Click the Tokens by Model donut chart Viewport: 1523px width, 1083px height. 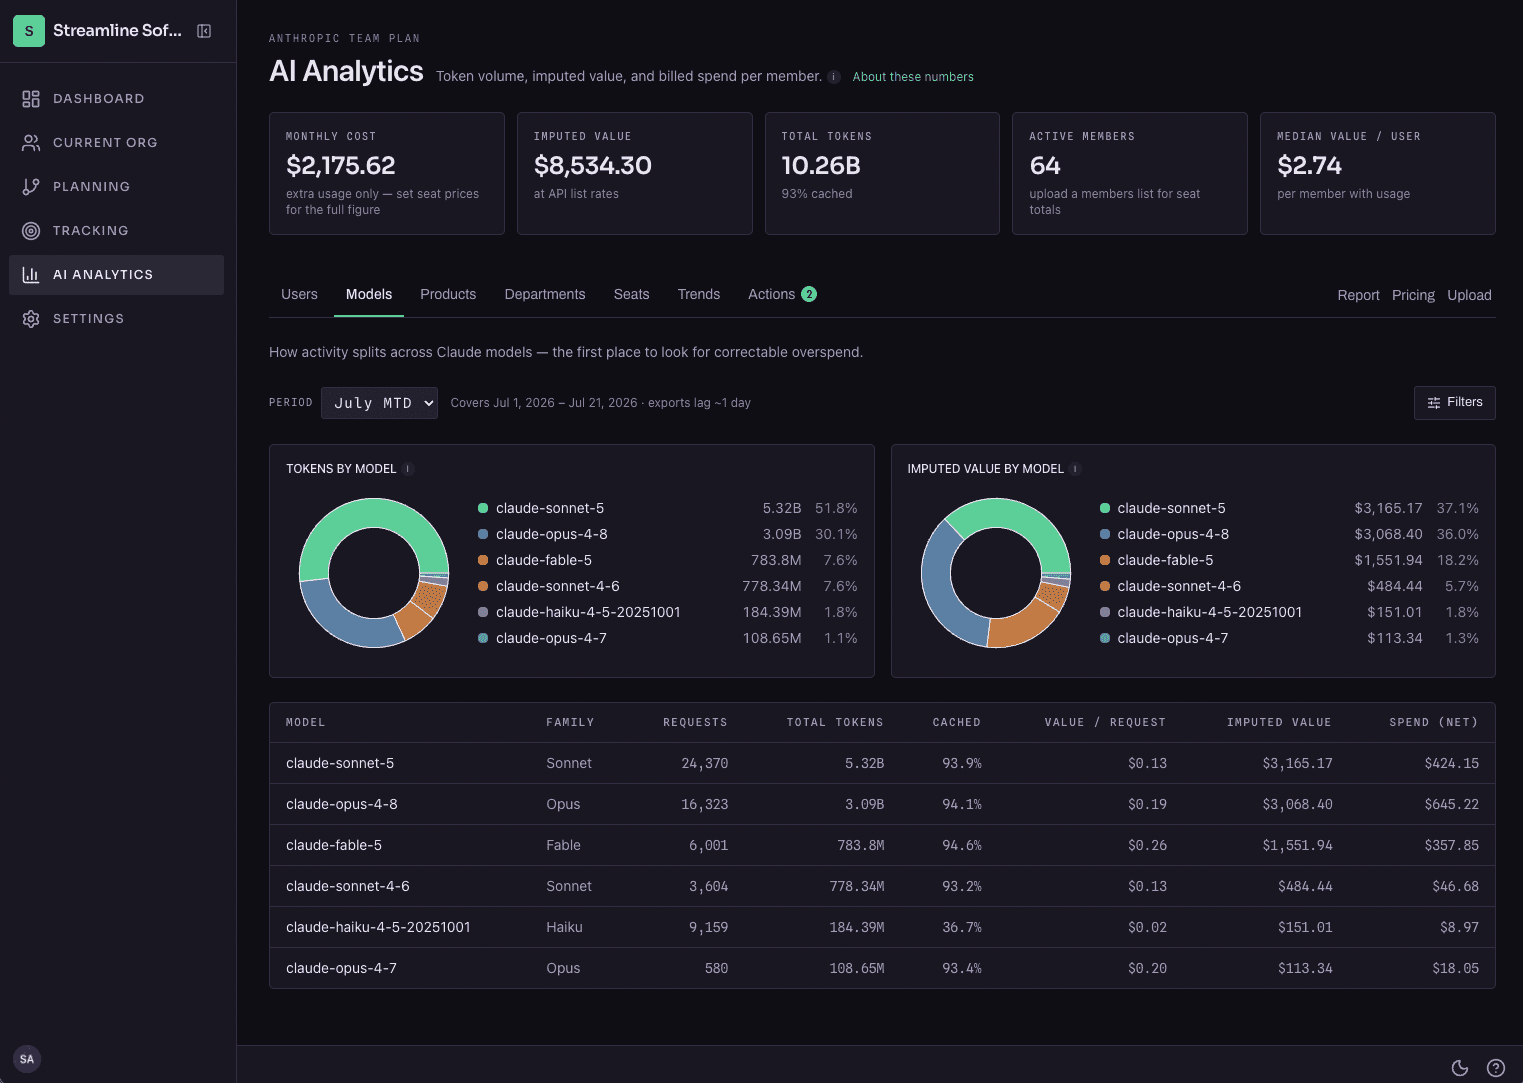(x=374, y=573)
